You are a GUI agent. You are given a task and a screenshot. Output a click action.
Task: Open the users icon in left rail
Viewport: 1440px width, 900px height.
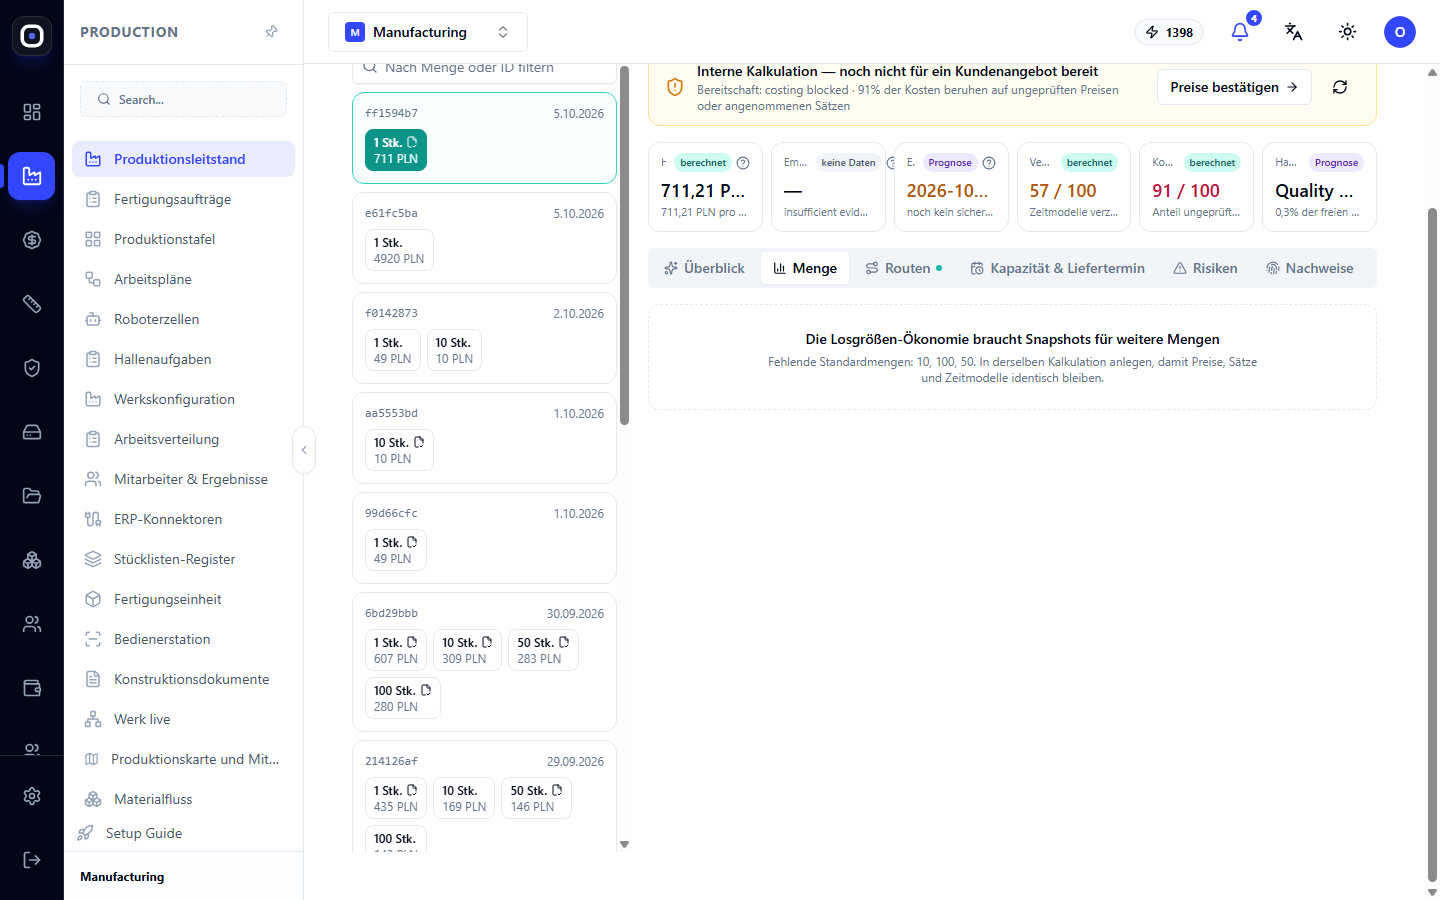coord(32,624)
